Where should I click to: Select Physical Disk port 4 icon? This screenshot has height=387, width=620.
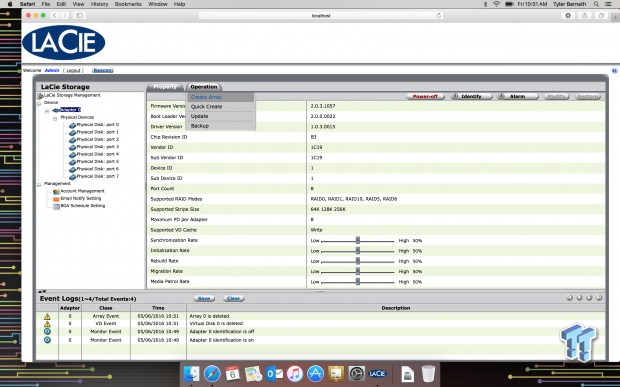click(72, 155)
